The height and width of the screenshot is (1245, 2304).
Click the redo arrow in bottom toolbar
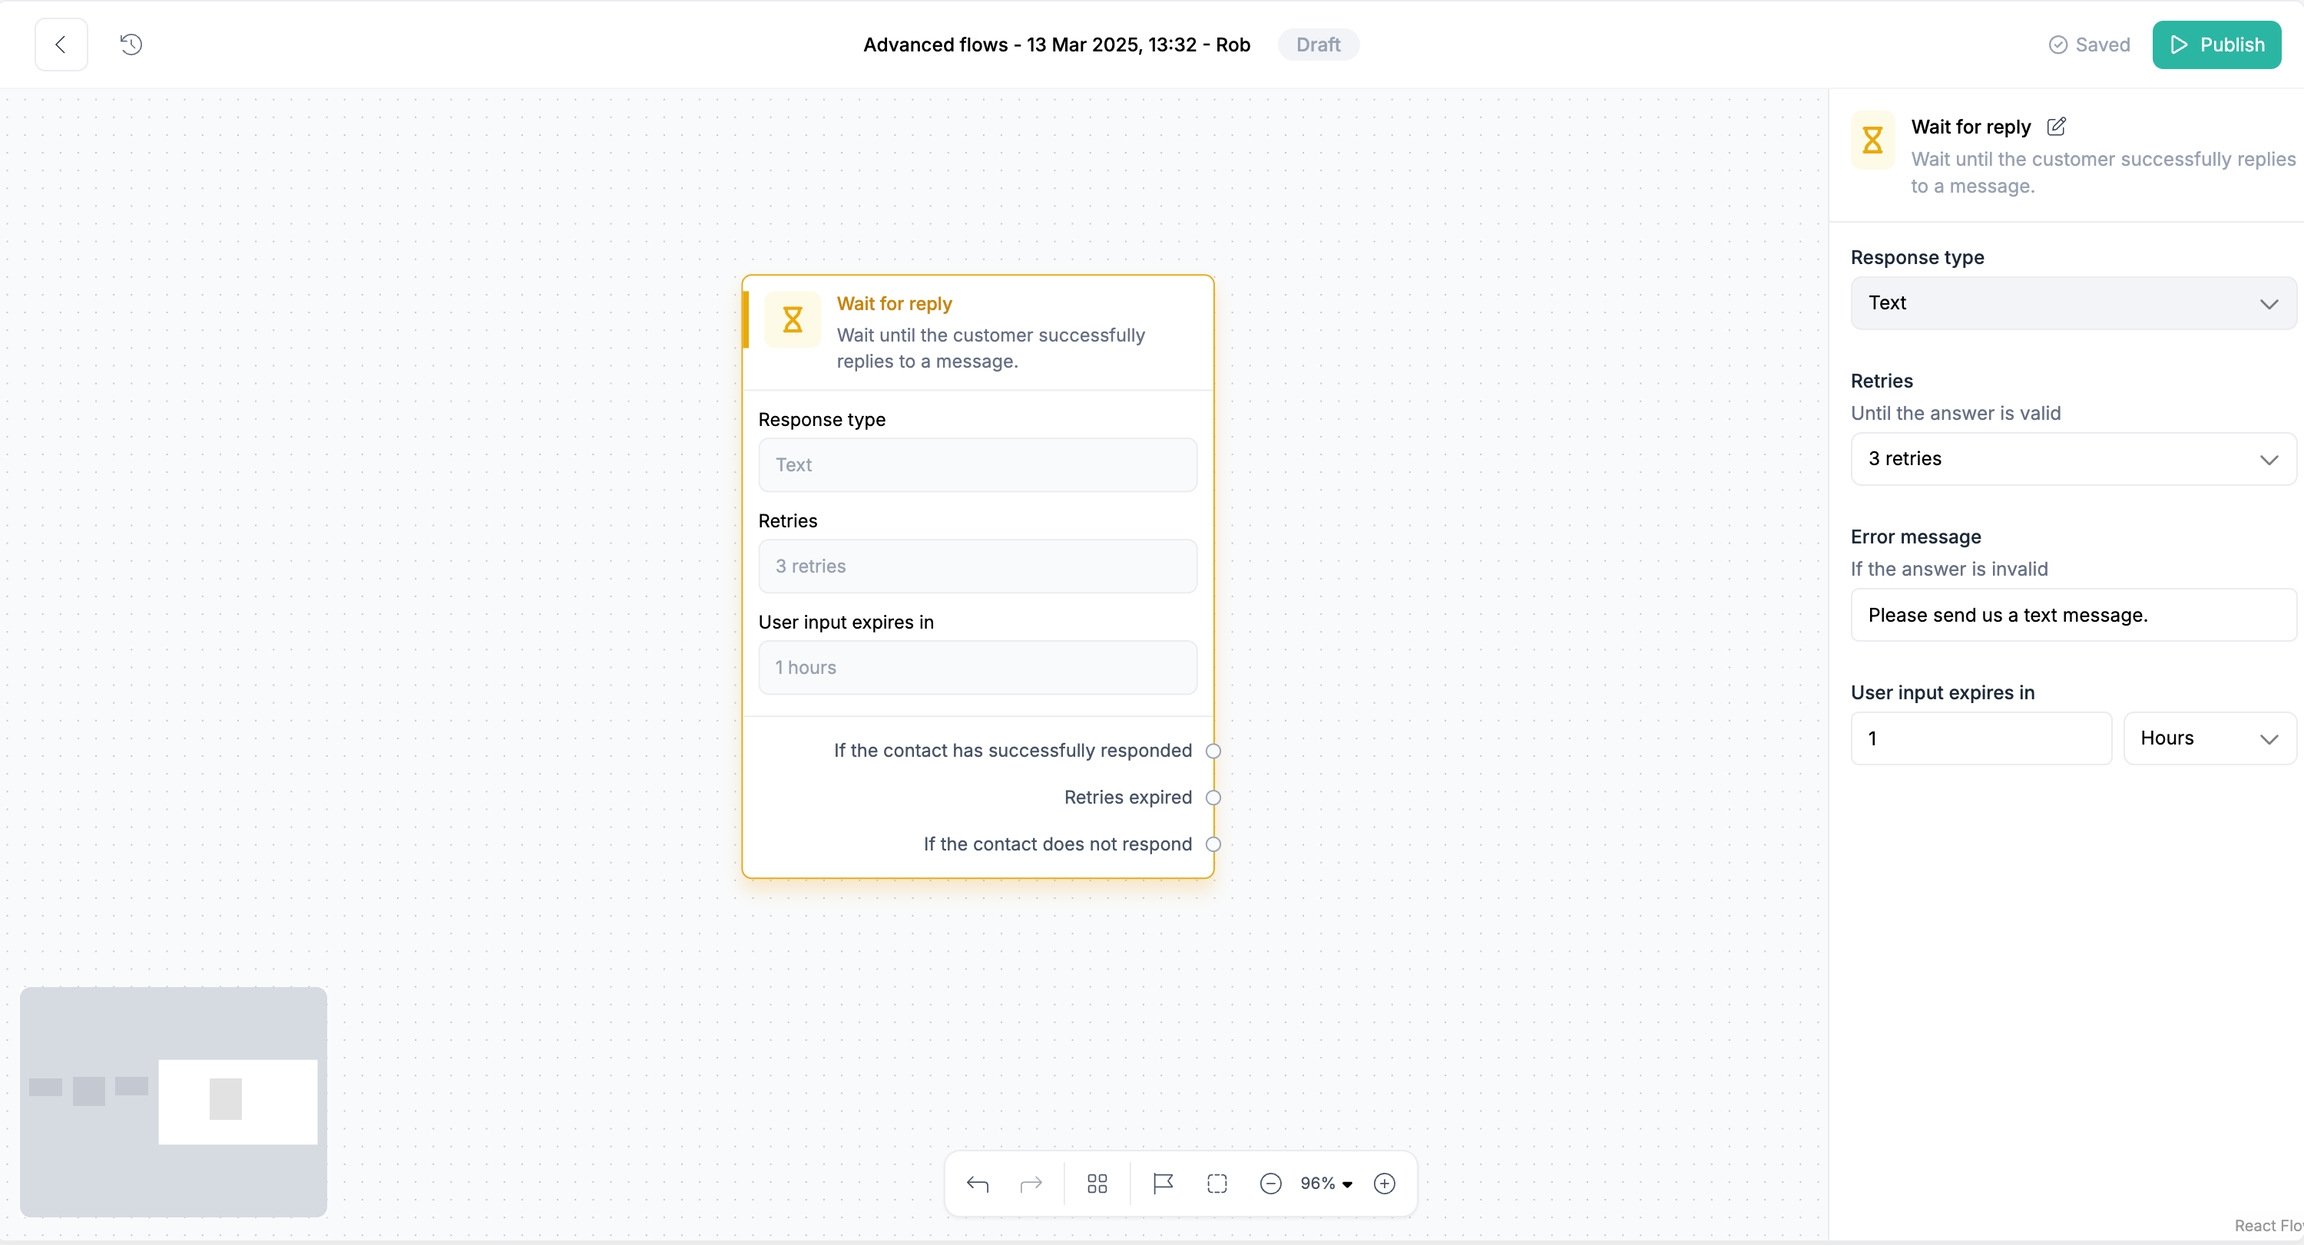pos(1031,1184)
